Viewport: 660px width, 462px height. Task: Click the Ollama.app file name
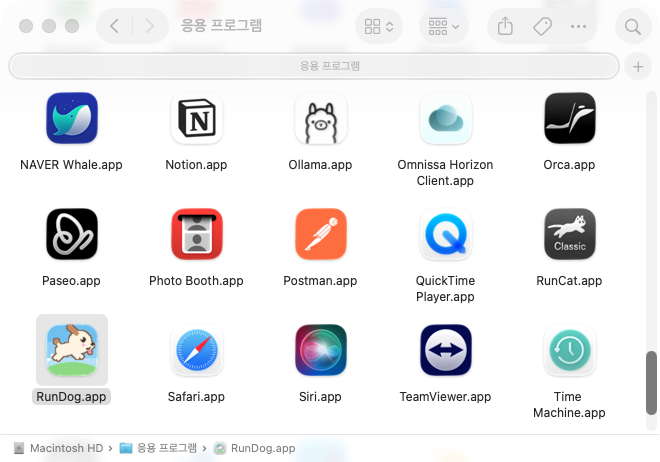[x=320, y=165]
